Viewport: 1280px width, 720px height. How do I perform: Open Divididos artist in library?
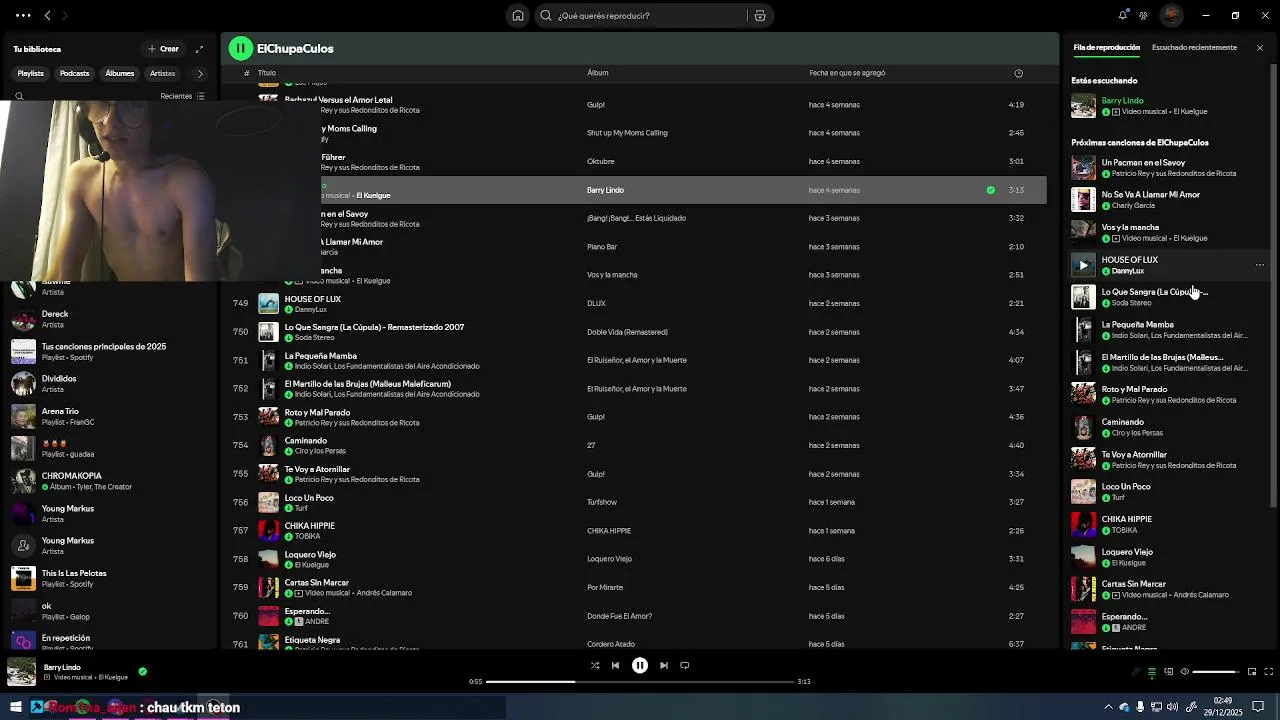(x=108, y=383)
